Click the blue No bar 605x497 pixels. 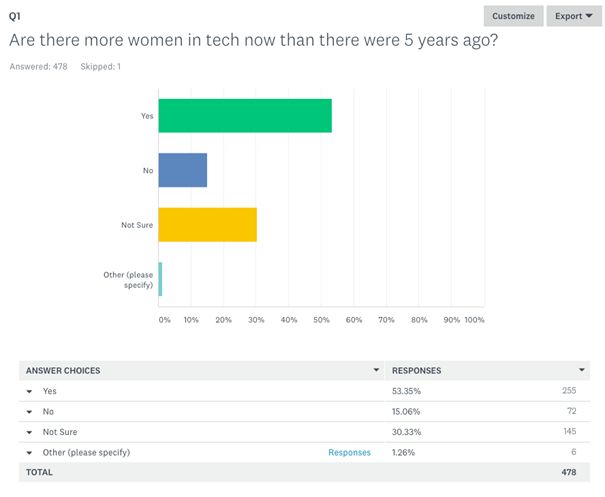183,170
